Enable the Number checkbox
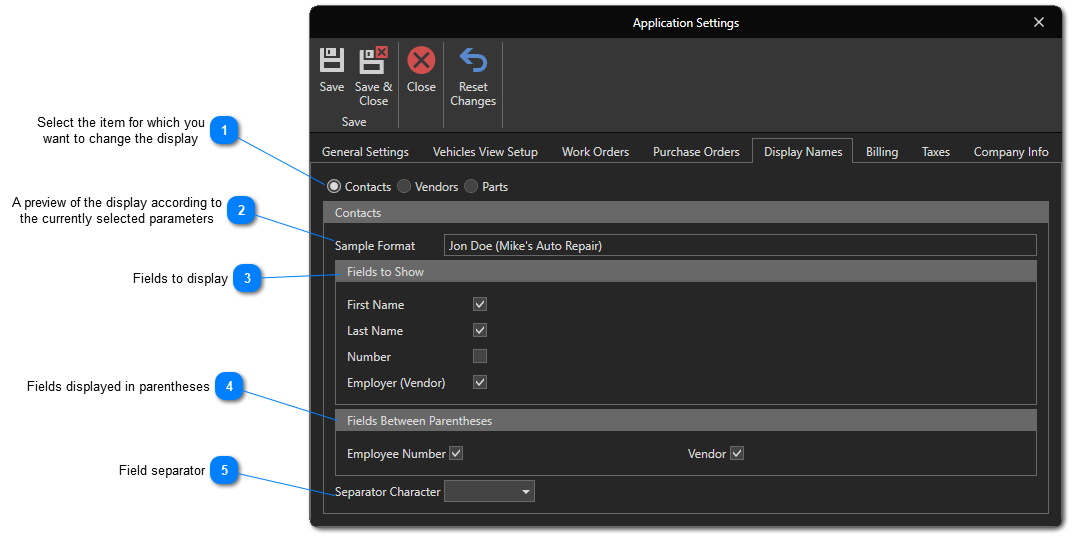 click(x=480, y=356)
